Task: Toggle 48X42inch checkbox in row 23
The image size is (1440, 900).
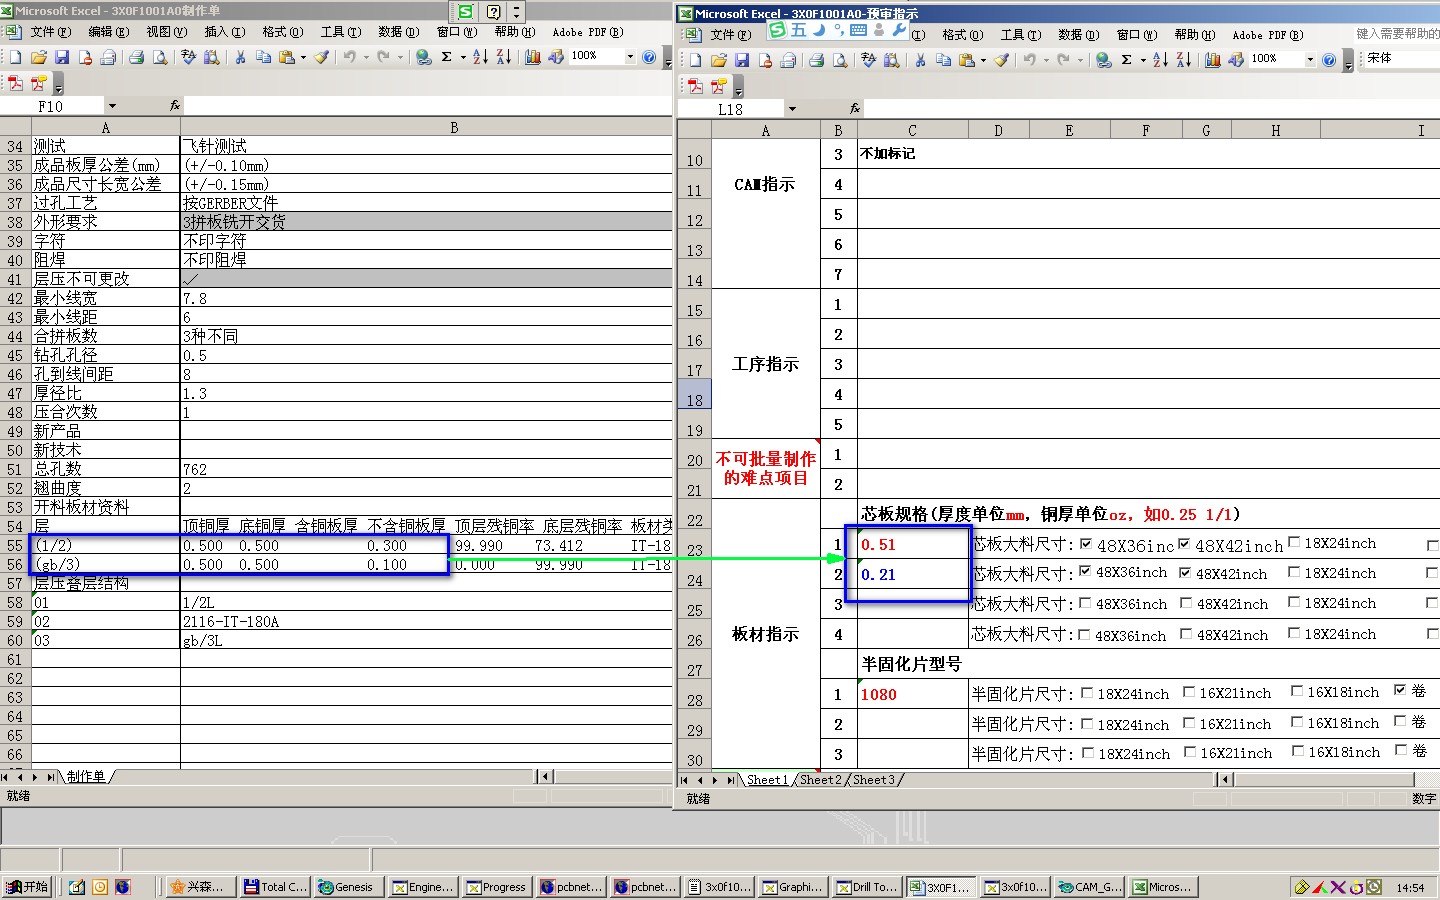Action: pyautogui.click(x=1184, y=544)
